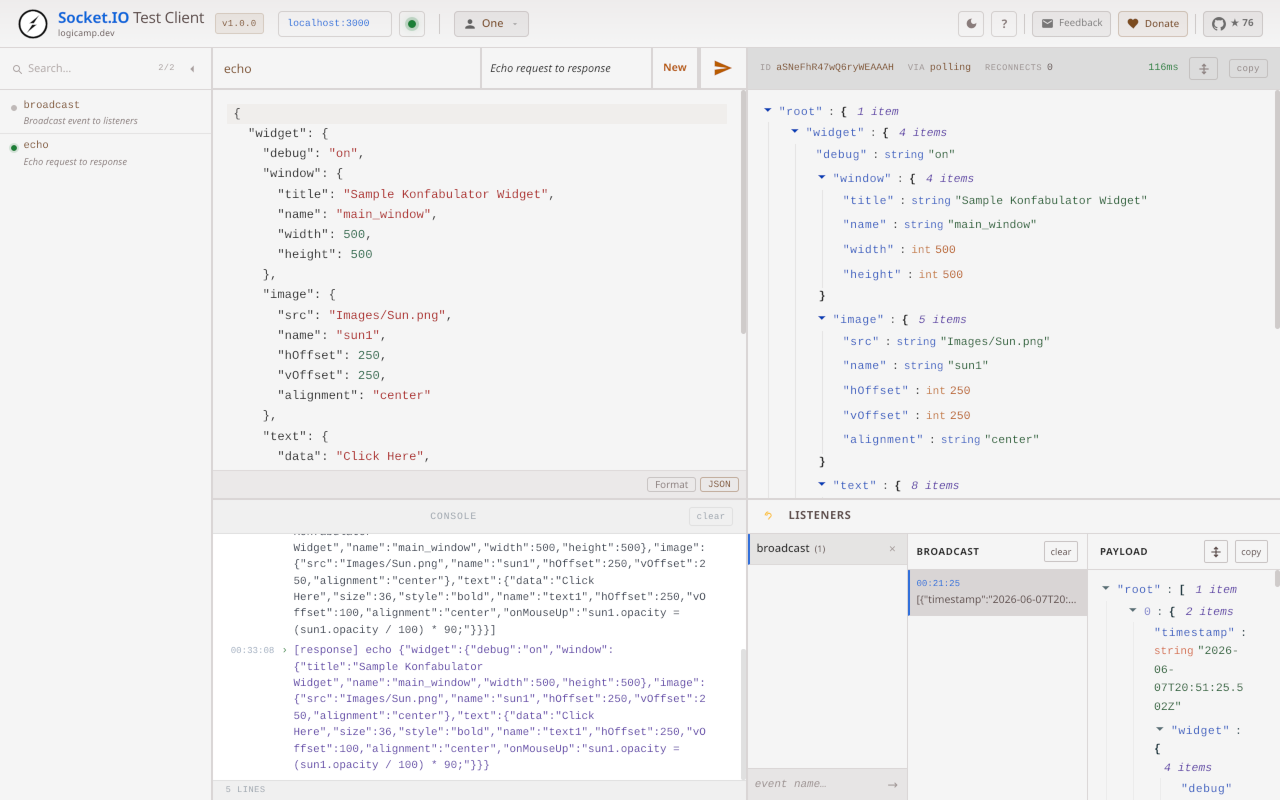
Task: Collapse the "widget" node in response
Action: (x=795, y=131)
